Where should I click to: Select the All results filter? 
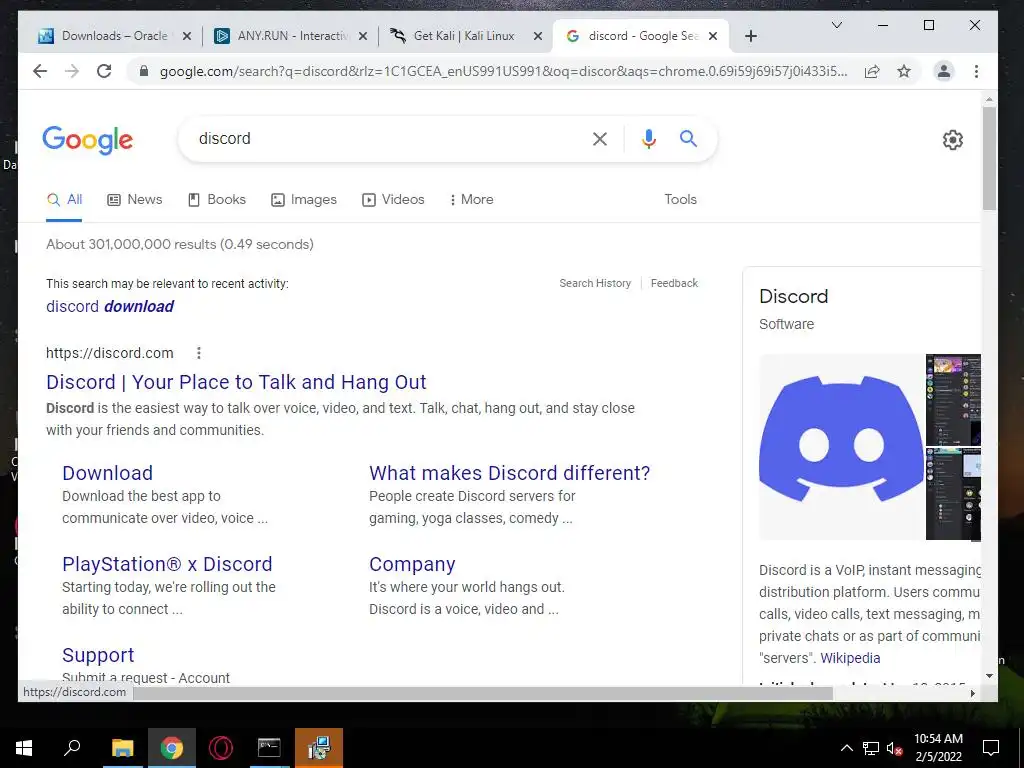[x=64, y=199]
